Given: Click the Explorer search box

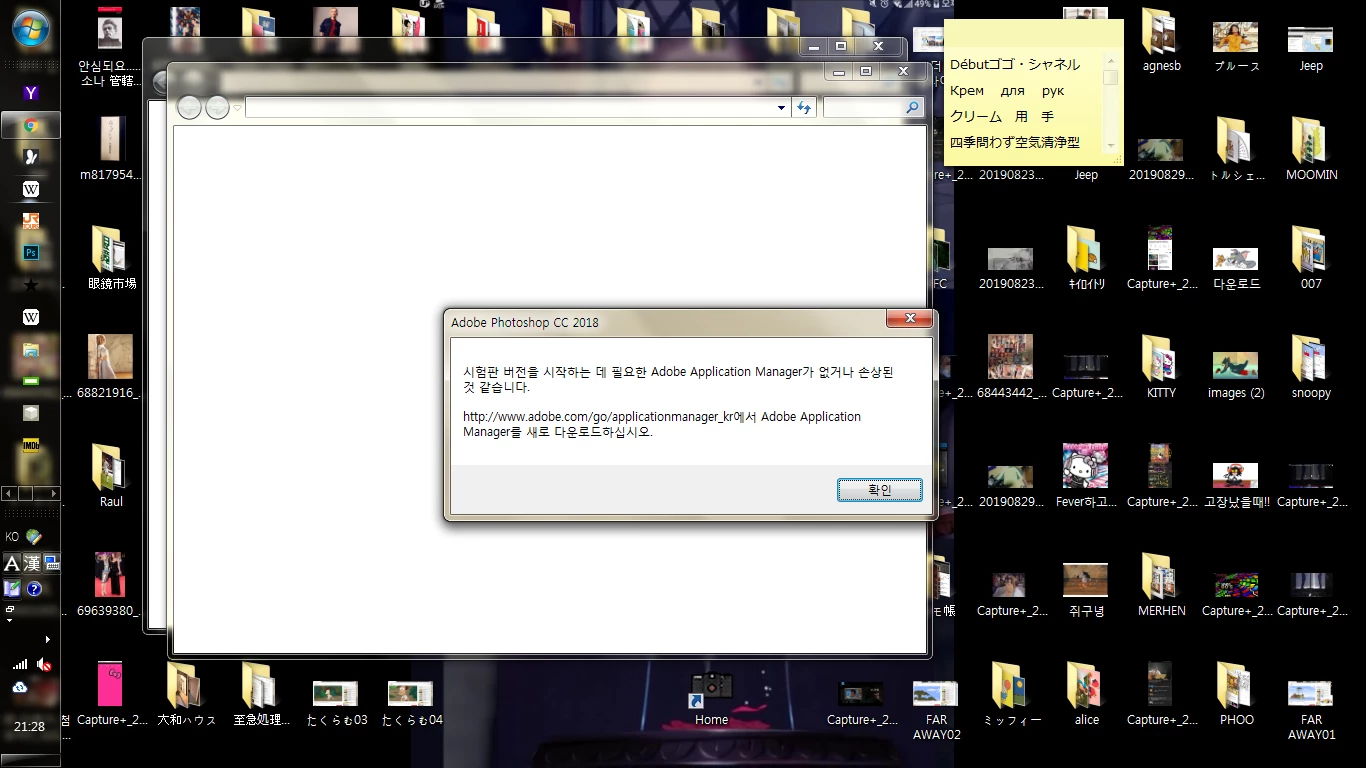Looking at the screenshot, I should (x=873, y=108).
